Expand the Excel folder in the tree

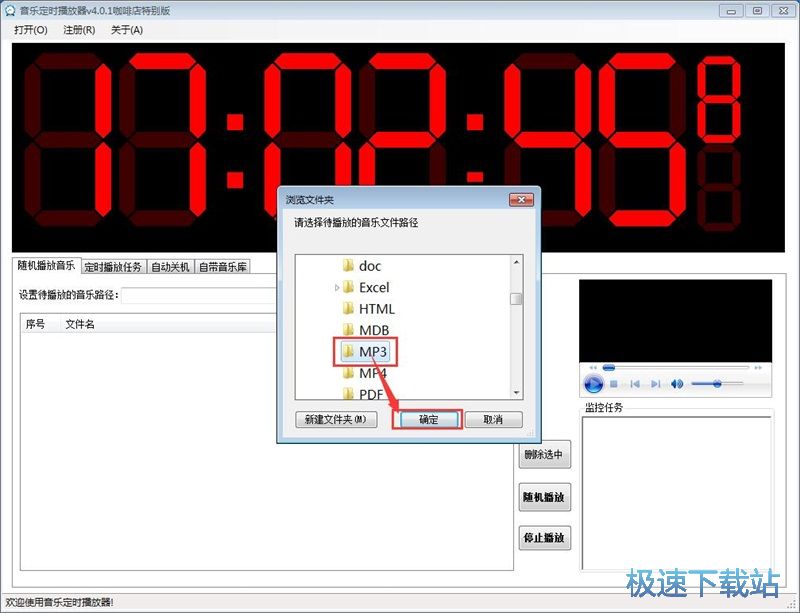point(337,287)
